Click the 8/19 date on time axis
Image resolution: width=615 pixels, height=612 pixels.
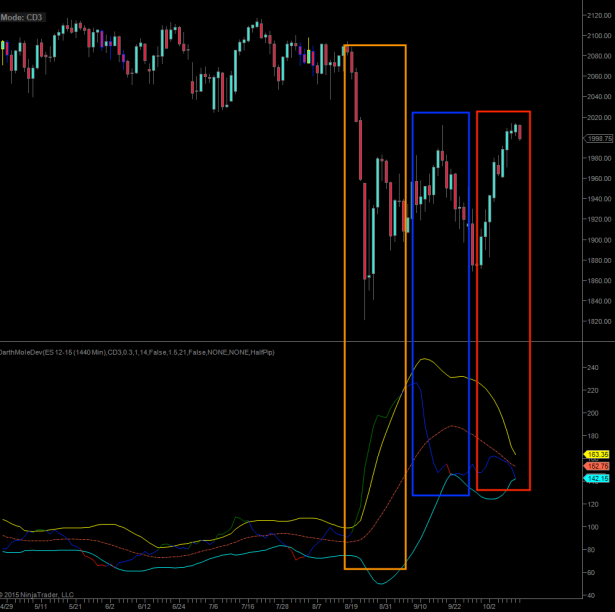(352, 605)
